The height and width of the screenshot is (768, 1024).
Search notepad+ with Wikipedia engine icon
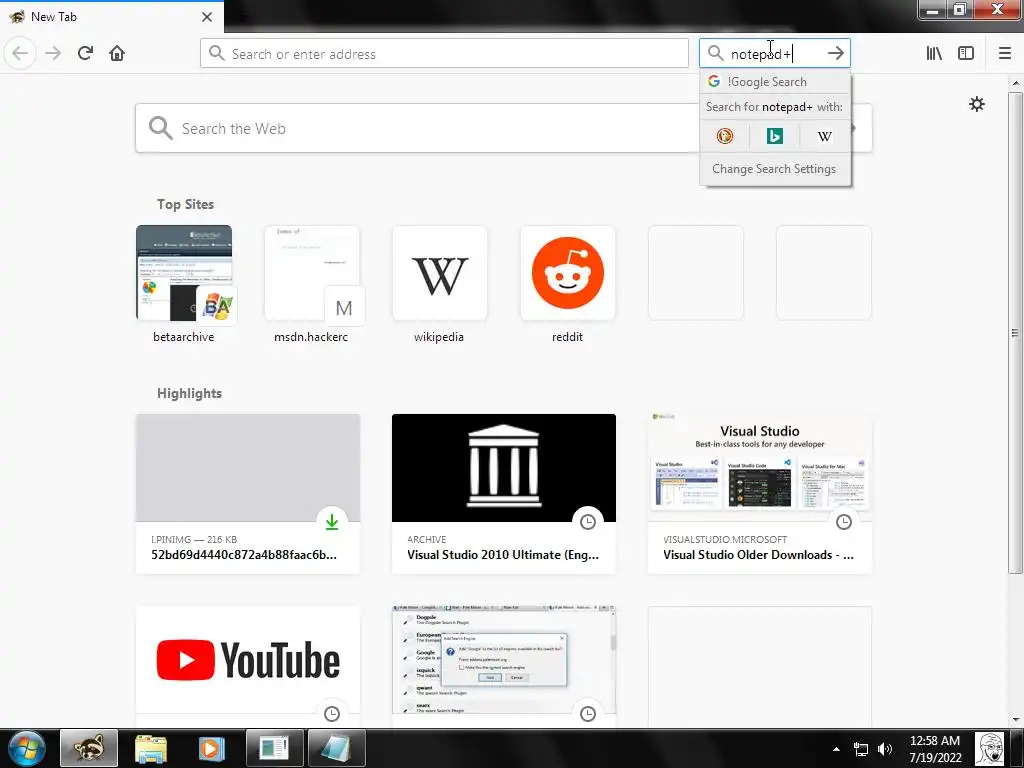point(824,136)
